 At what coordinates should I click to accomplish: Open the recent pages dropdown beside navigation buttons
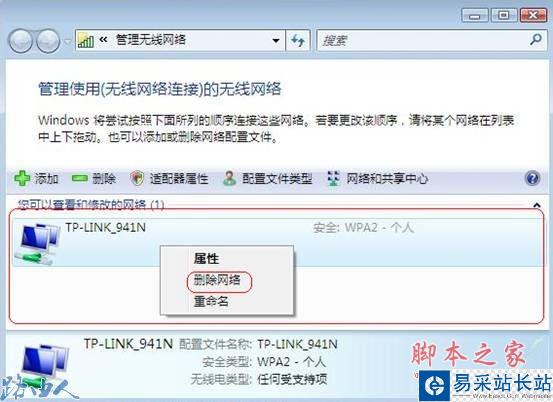pos(67,42)
